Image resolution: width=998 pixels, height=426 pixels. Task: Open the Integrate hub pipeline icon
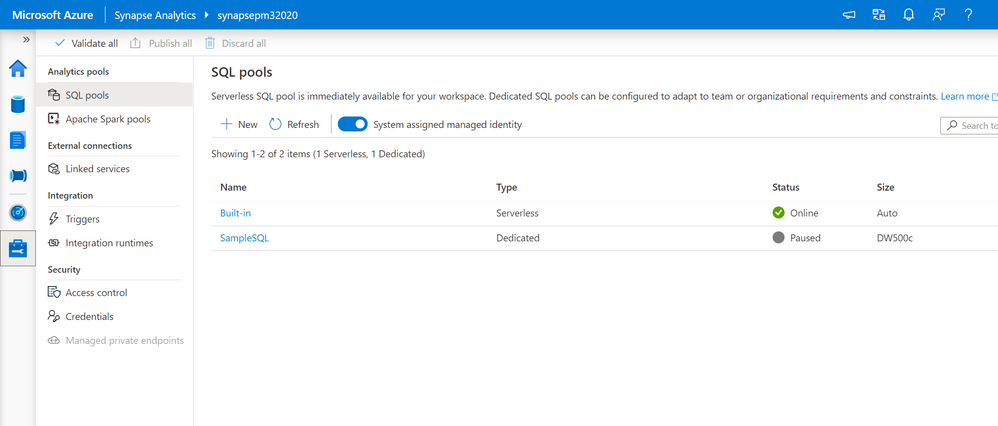(18, 176)
